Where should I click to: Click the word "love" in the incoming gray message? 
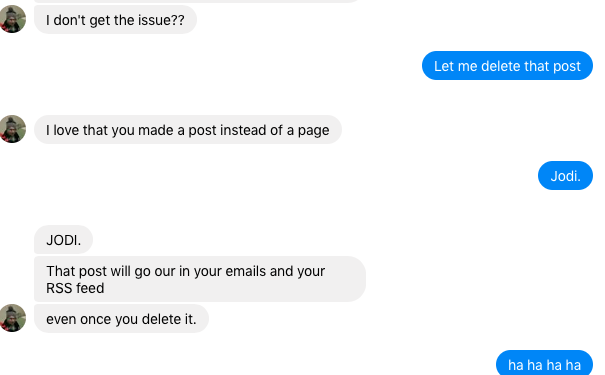[66, 130]
